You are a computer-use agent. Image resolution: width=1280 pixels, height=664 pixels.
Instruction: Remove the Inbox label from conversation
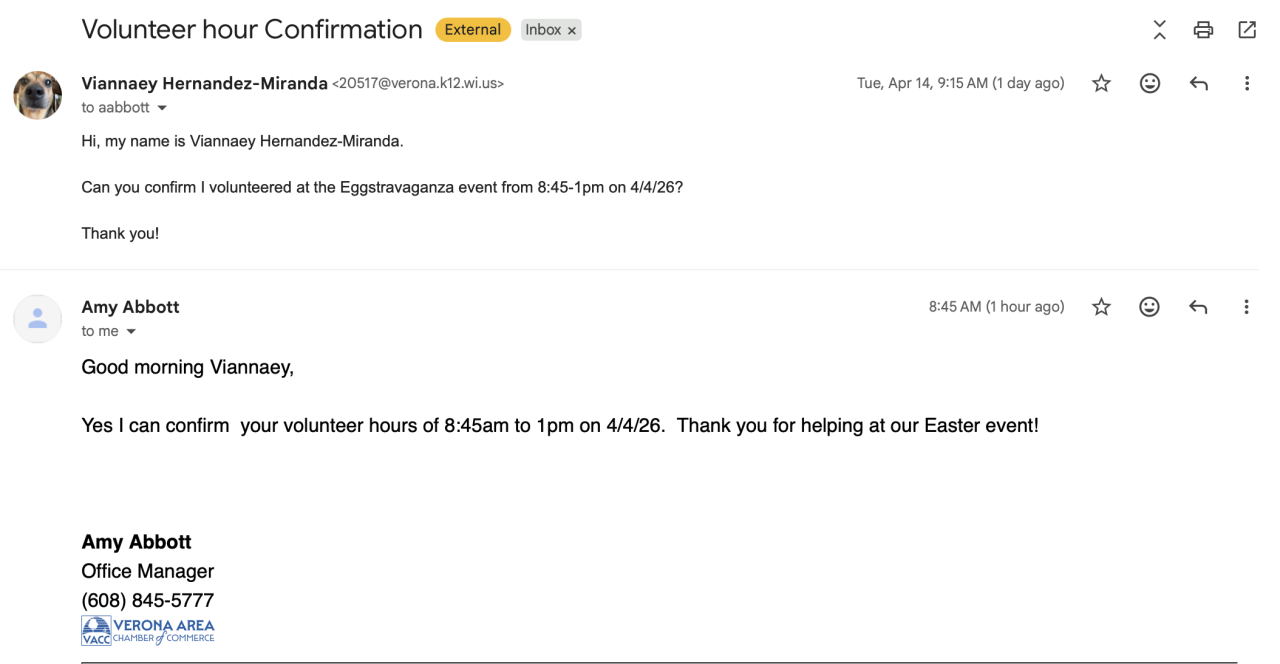[572, 31]
